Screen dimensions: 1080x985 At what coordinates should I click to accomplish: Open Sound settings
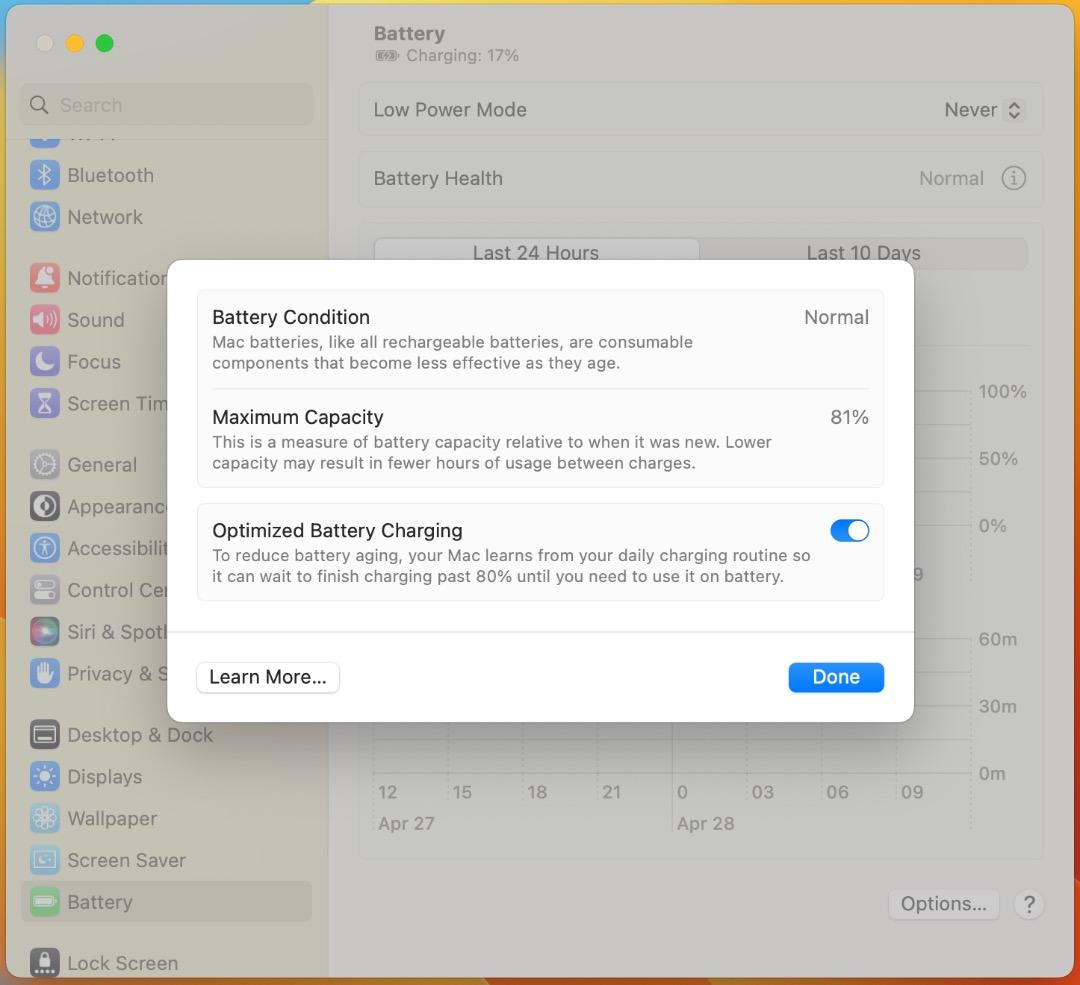click(96, 320)
